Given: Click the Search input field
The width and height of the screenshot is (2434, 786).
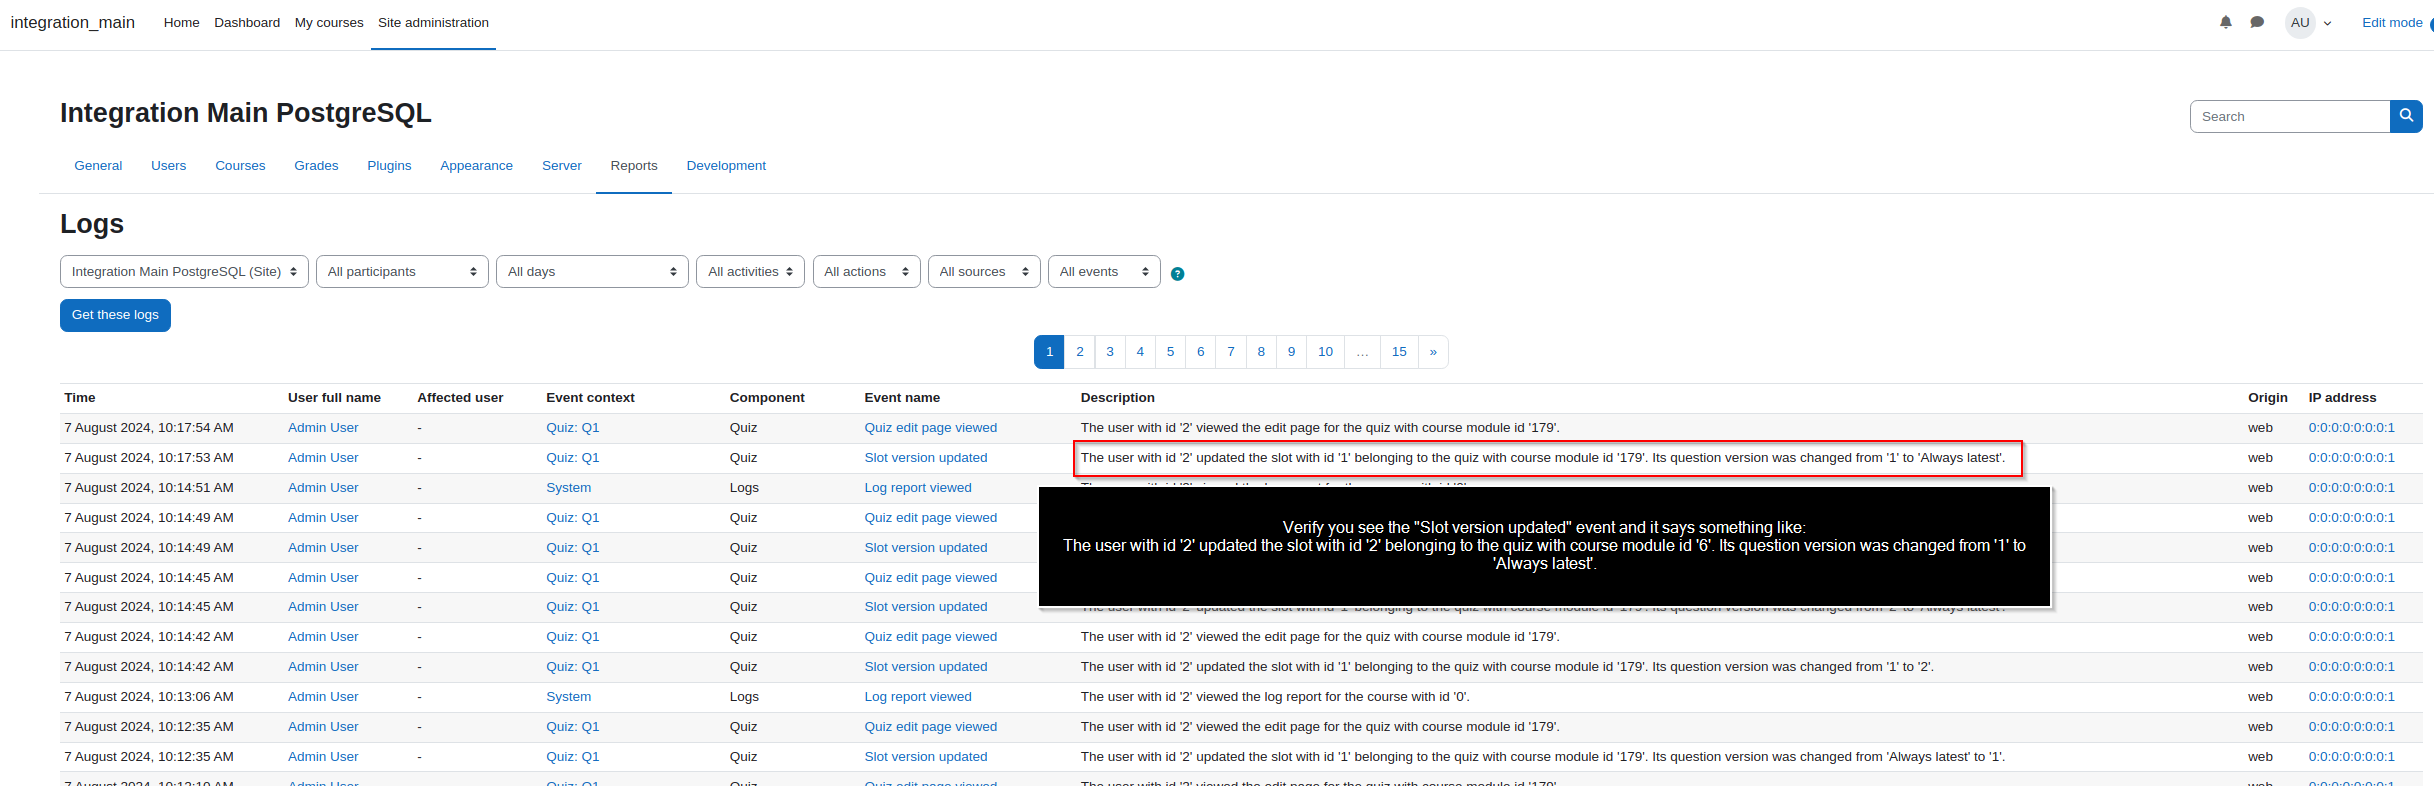Looking at the screenshot, I should tap(2290, 116).
